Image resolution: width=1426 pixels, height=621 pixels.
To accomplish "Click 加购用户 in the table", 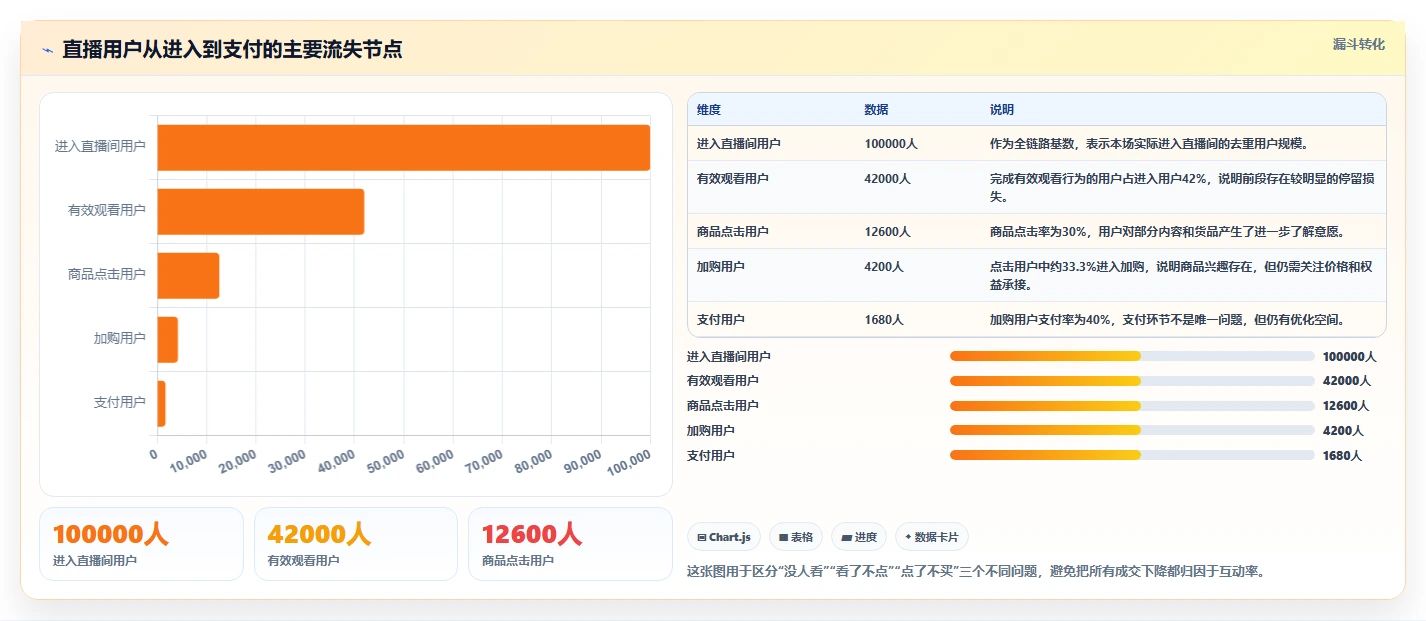I will [721, 267].
